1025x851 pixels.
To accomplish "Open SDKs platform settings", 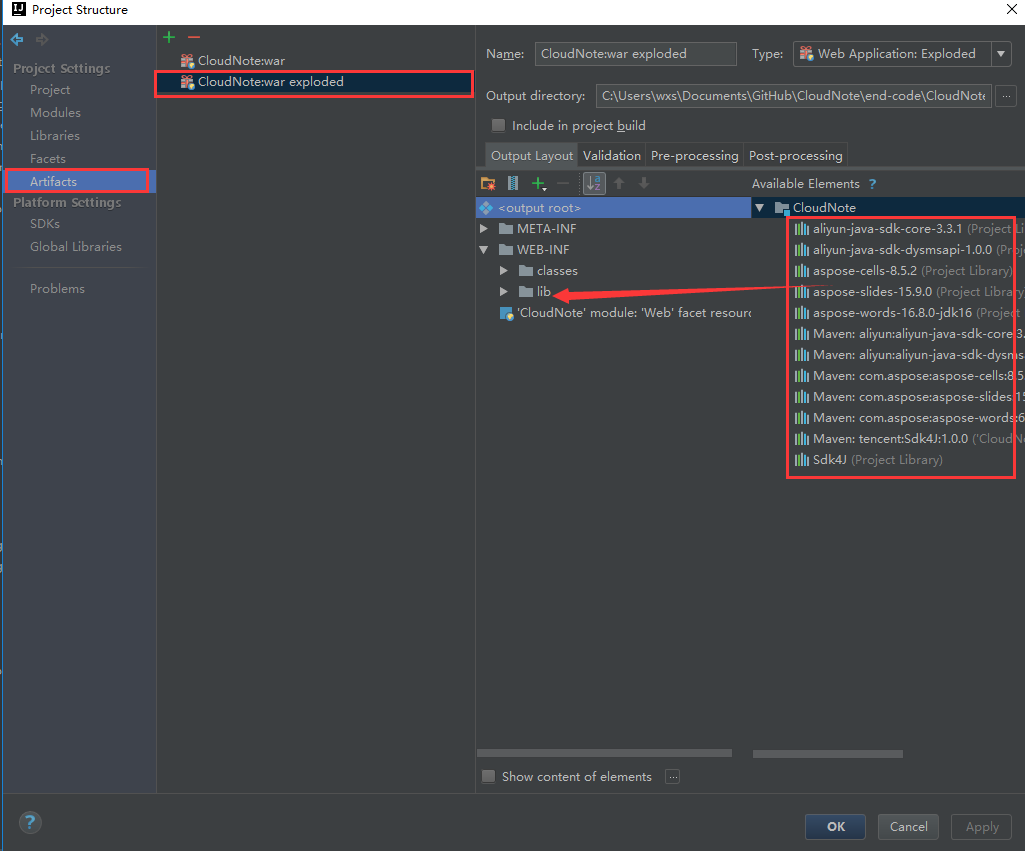I will click(x=44, y=224).
